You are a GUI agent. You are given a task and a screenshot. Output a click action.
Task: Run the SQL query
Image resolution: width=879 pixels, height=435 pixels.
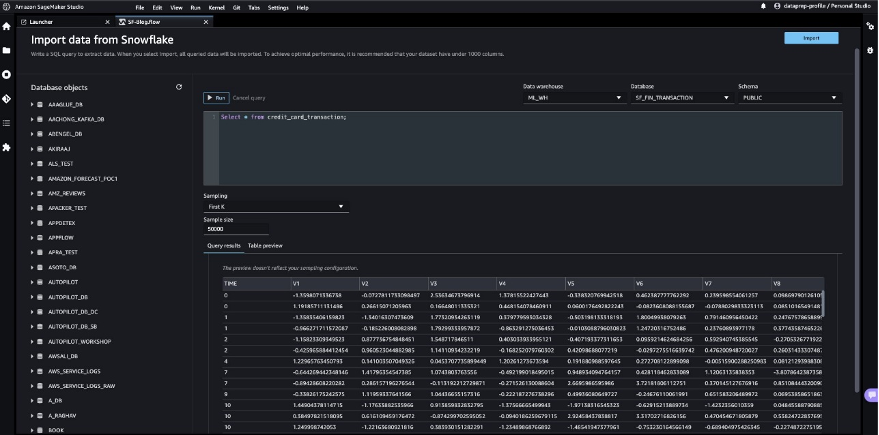click(x=216, y=98)
